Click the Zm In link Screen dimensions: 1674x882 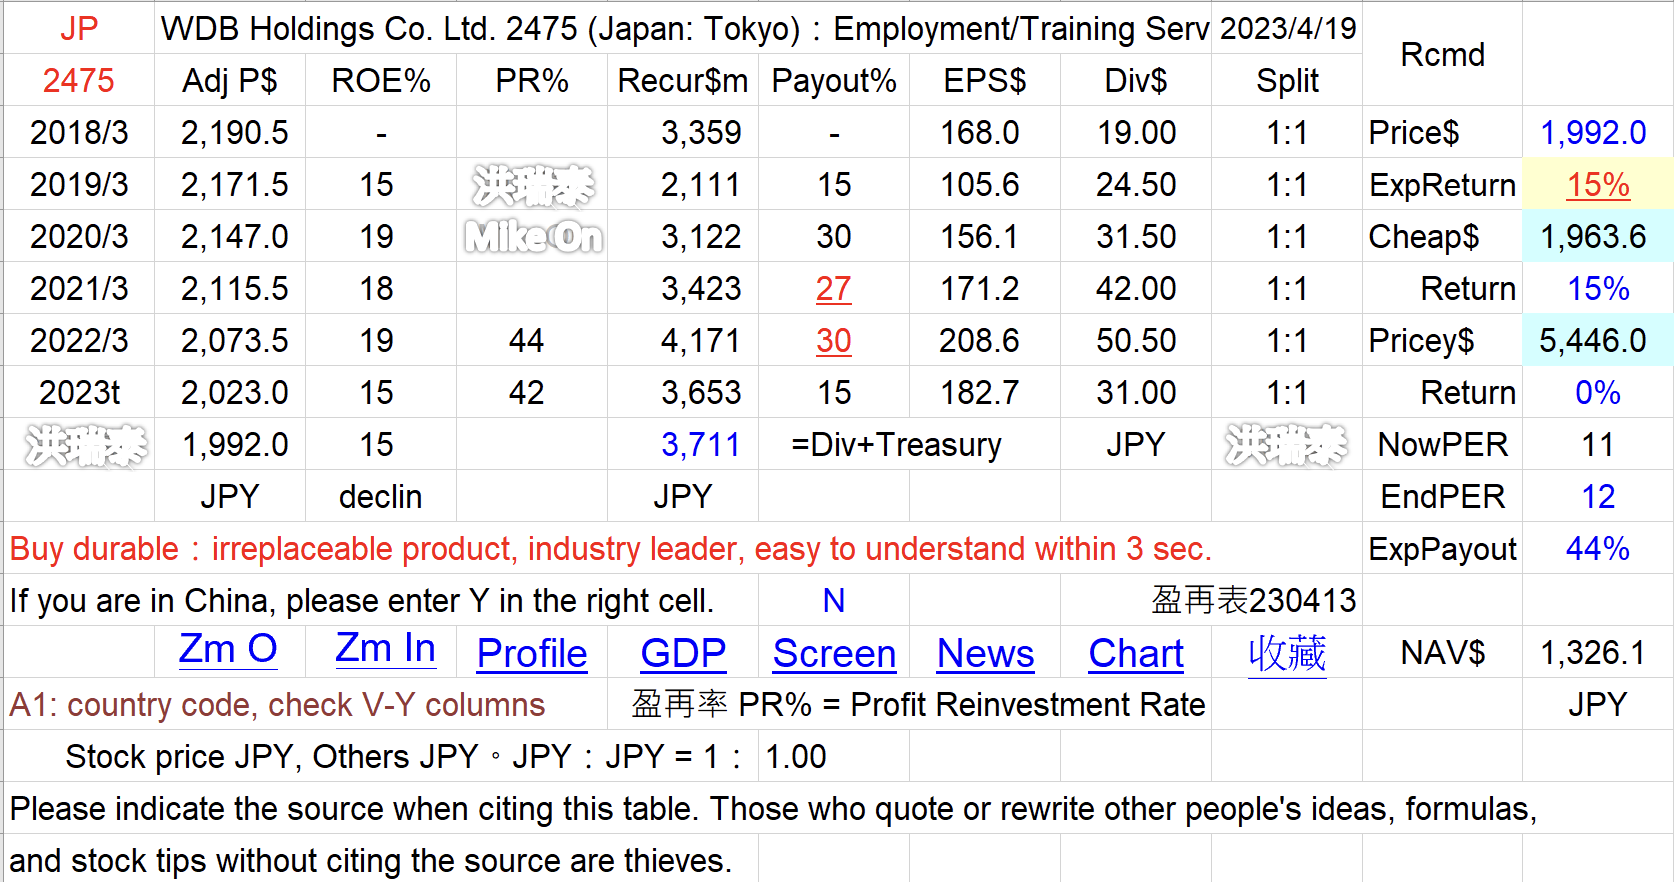coord(385,650)
